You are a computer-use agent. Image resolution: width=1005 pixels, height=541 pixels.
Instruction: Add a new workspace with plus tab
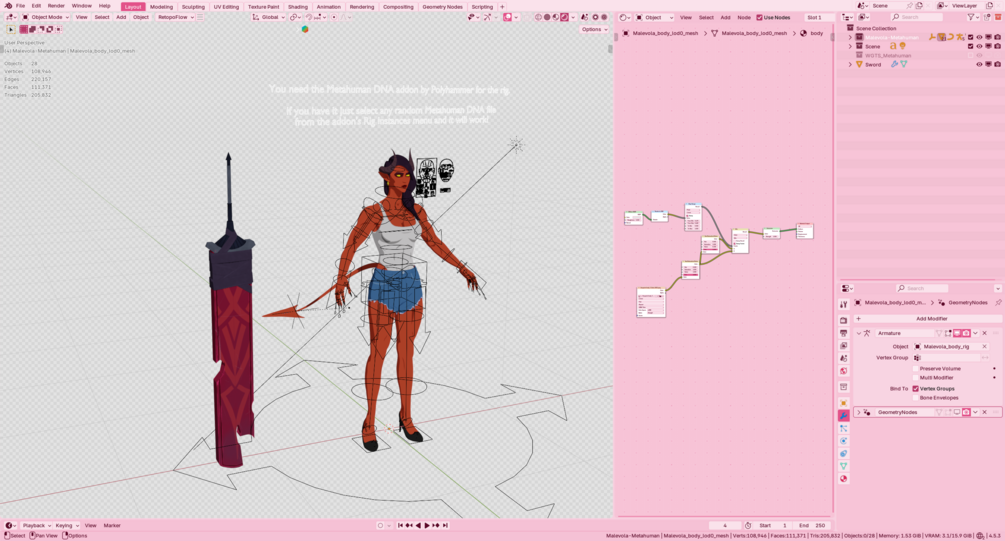point(502,6)
